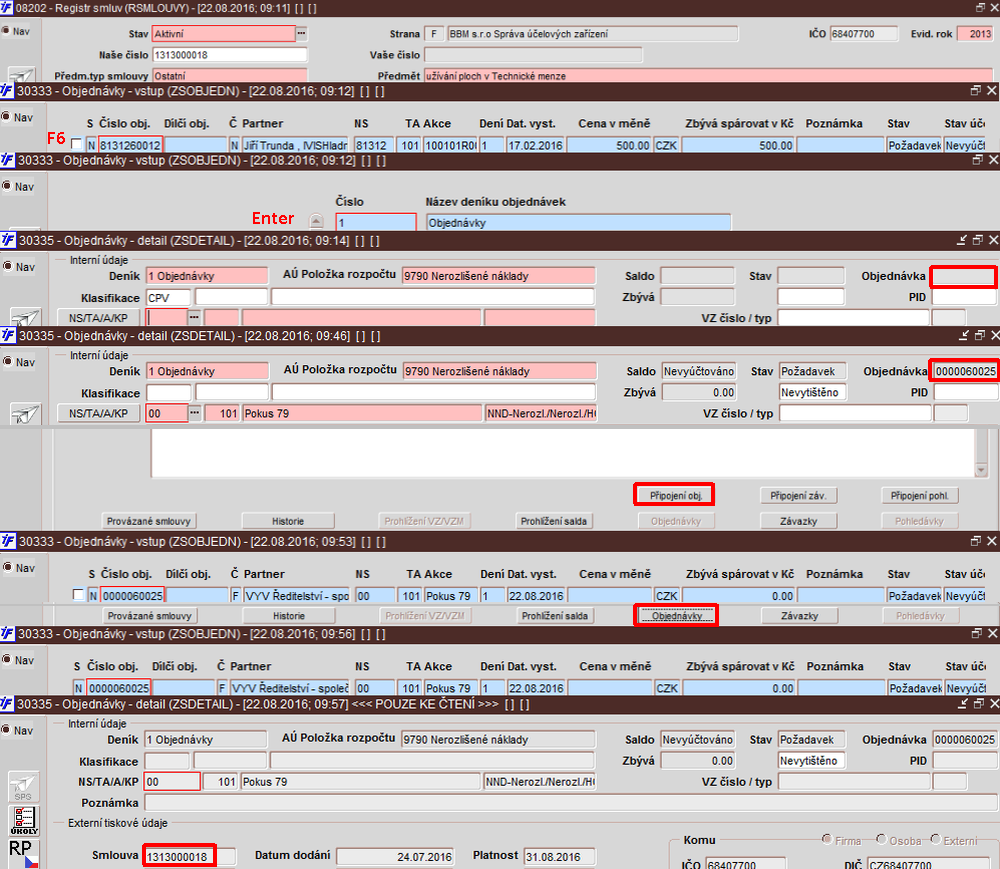Click Historie button in the 09:53 window
1000x869 pixels.
pyautogui.click(x=288, y=615)
